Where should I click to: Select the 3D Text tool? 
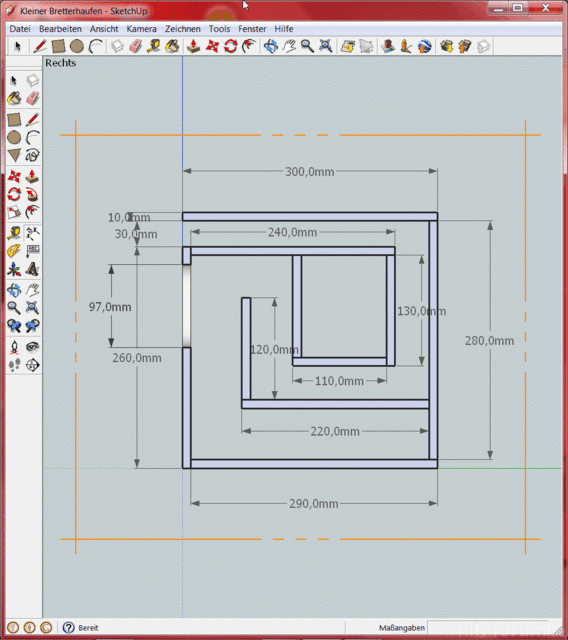[32, 269]
